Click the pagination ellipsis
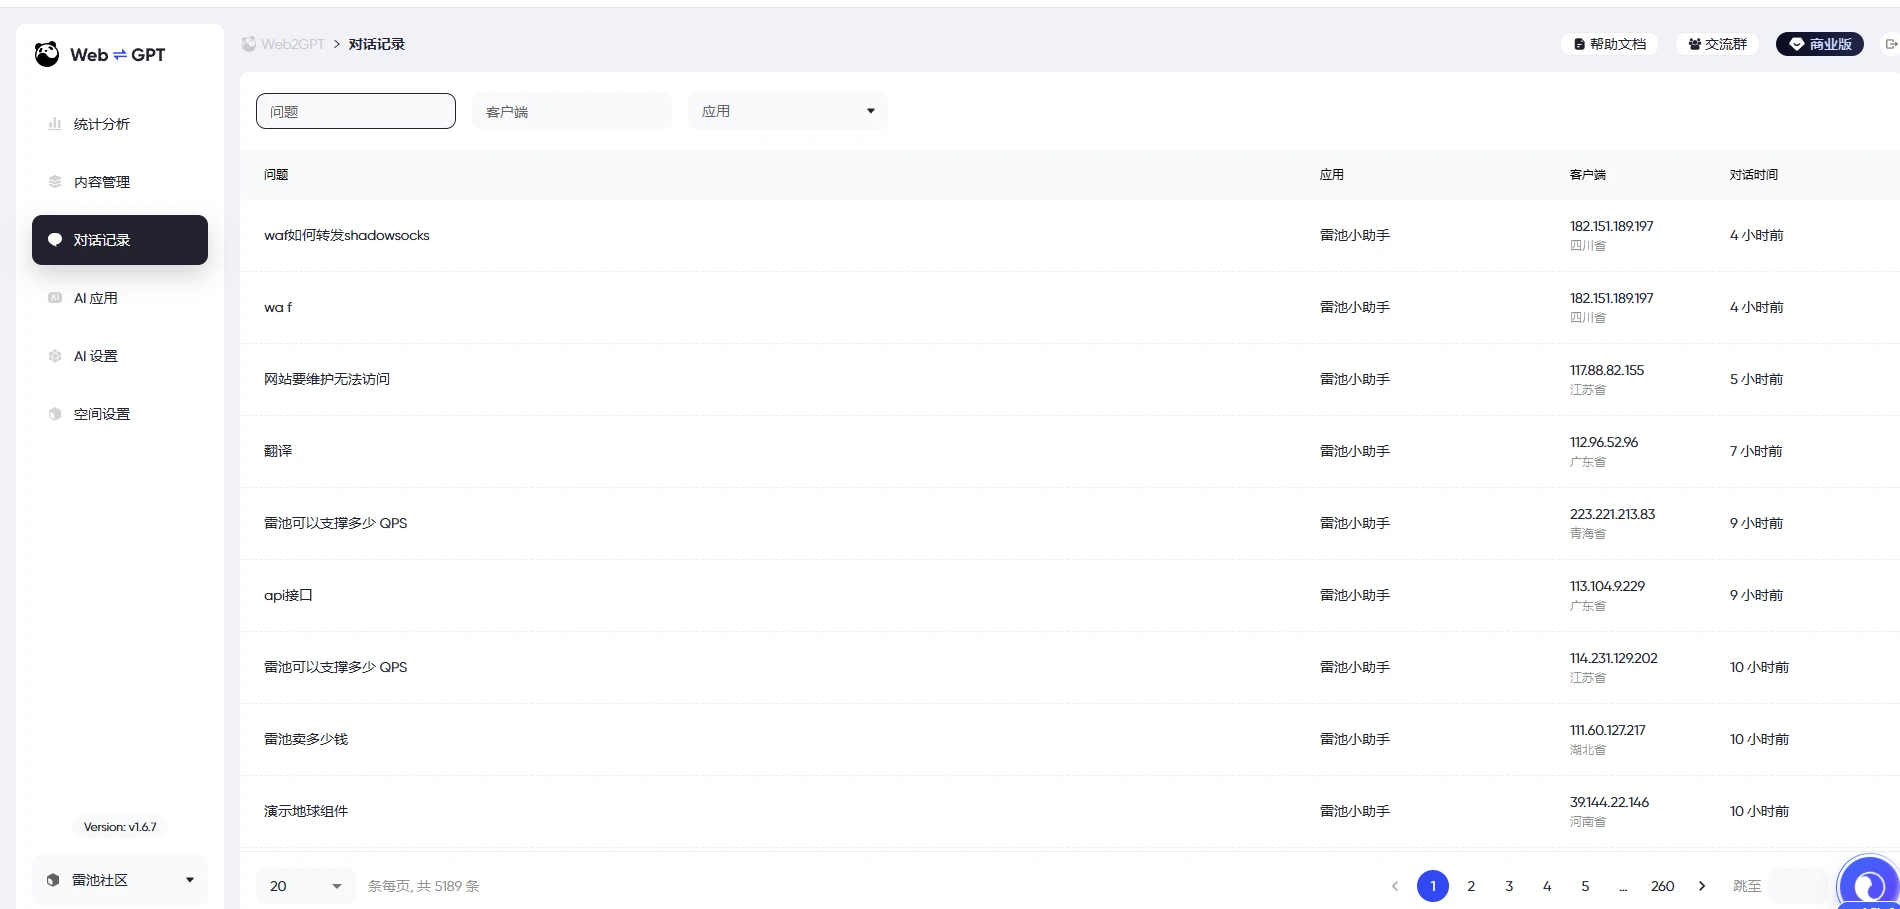The image size is (1900, 909). (1623, 887)
